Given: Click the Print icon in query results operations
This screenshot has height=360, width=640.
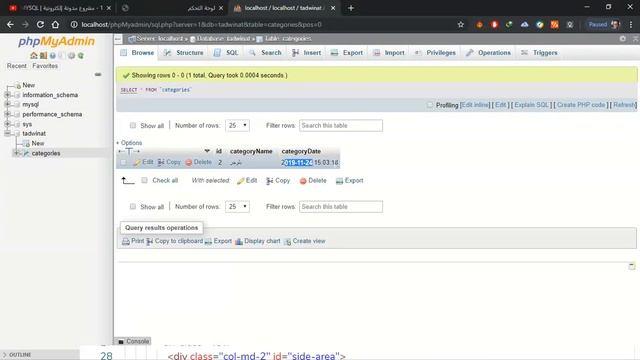Looking at the screenshot, I should pos(126,241).
